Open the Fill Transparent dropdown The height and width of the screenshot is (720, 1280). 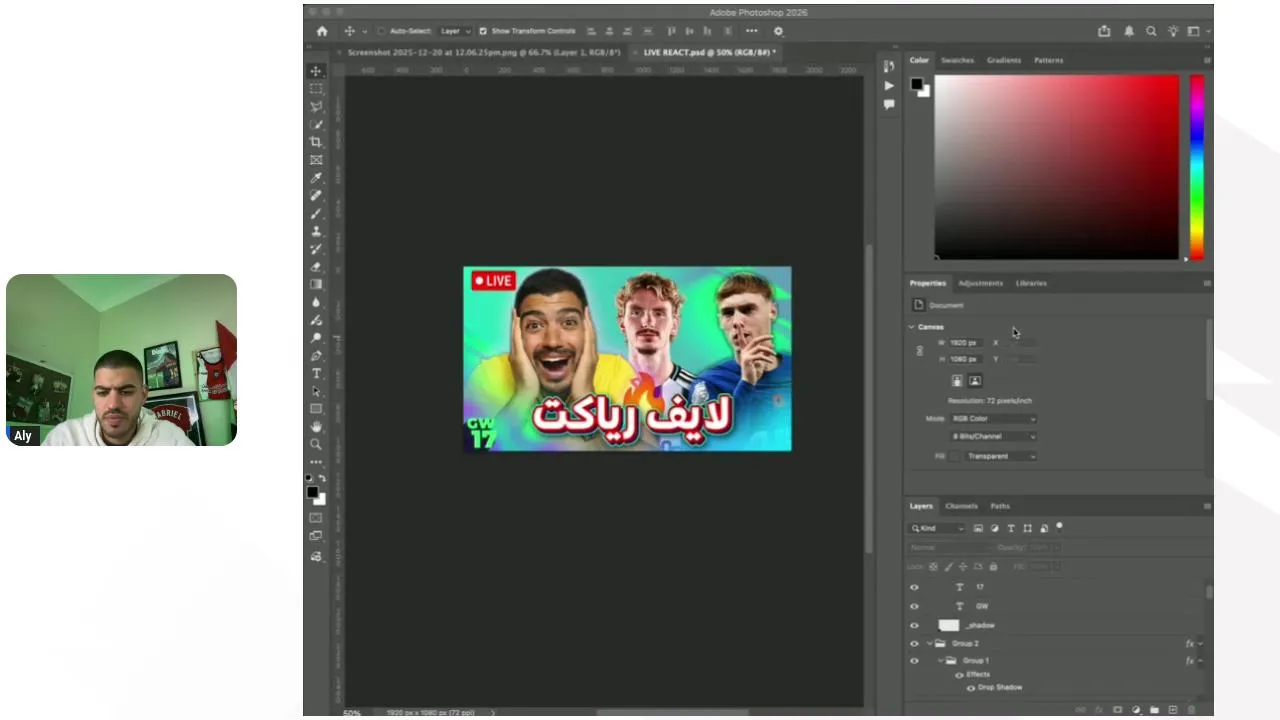[x=1001, y=456]
